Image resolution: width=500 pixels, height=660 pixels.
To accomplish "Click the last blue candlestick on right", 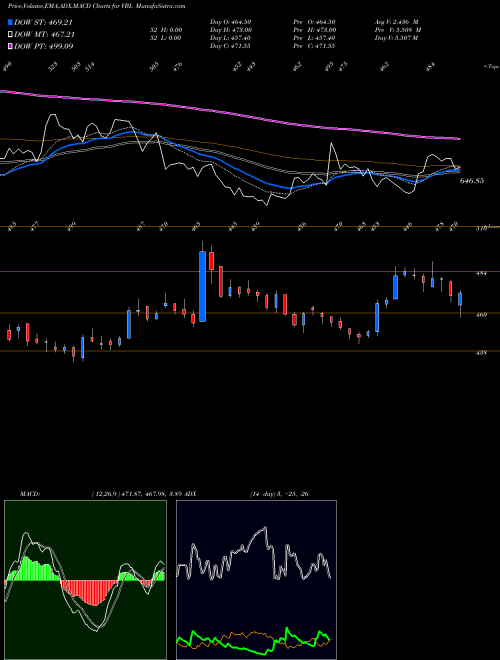I will coord(460,299).
